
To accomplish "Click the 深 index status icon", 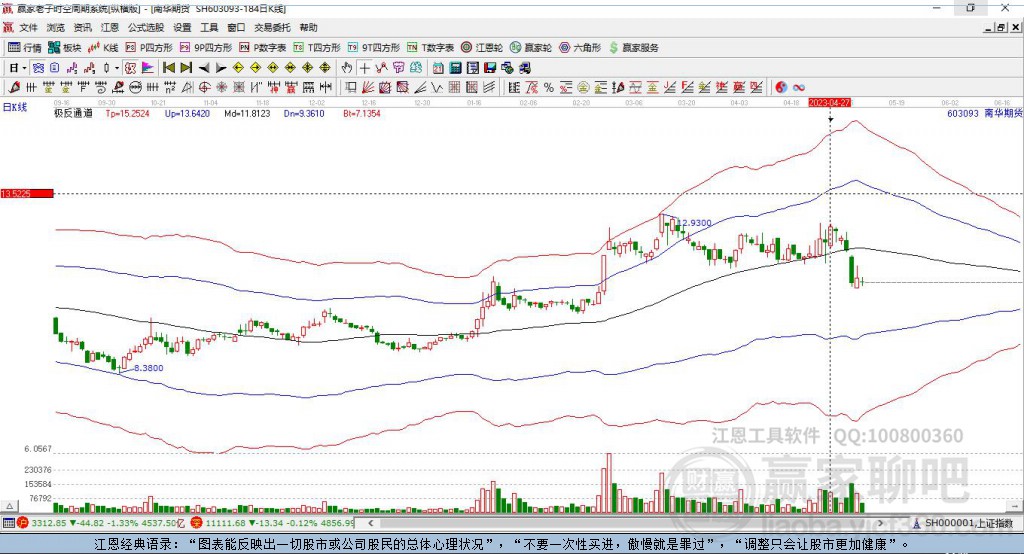I will [197, 523].
